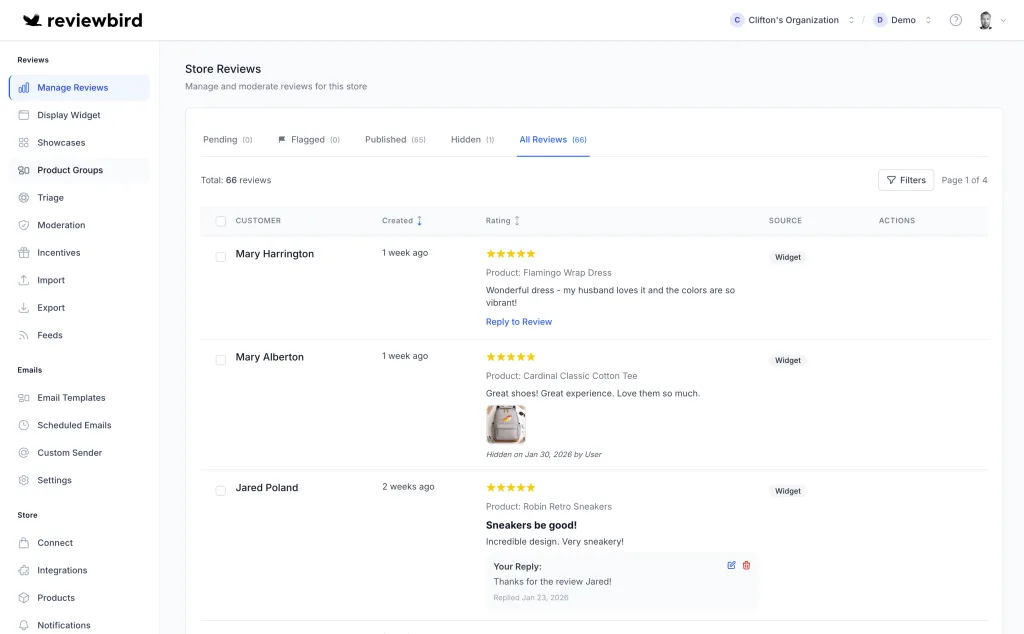Tick Jared Poland's row checkbox
Screen dimensions: 1024x634
click(220, 490)
